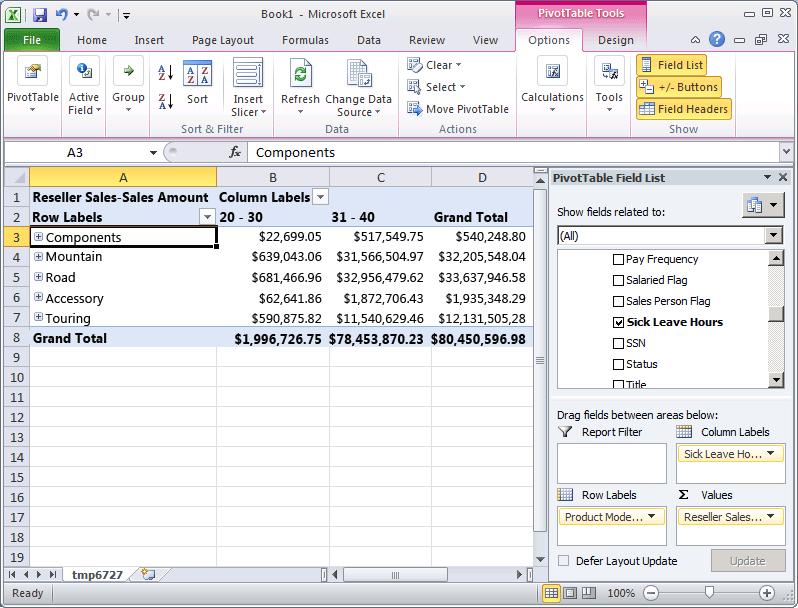Image resolution: width=798 pixels, height=608 pixels.
Task: Click the zoom slider handle
Action: 709,593
